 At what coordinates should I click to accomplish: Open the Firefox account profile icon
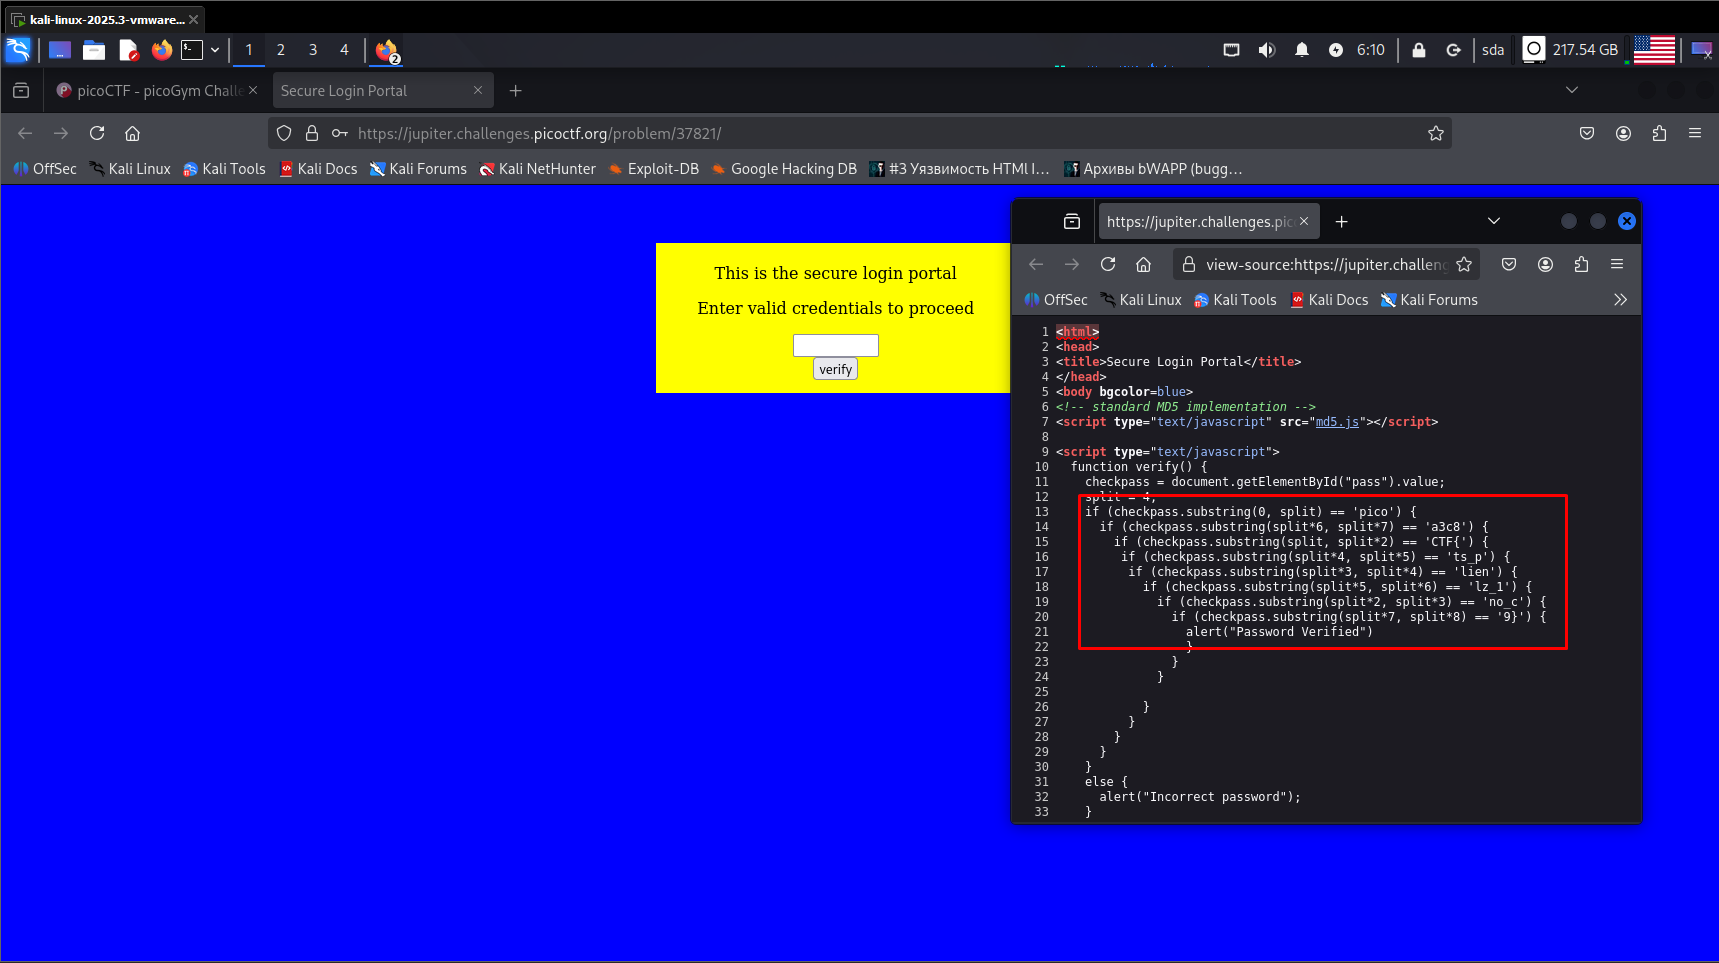1623,133
